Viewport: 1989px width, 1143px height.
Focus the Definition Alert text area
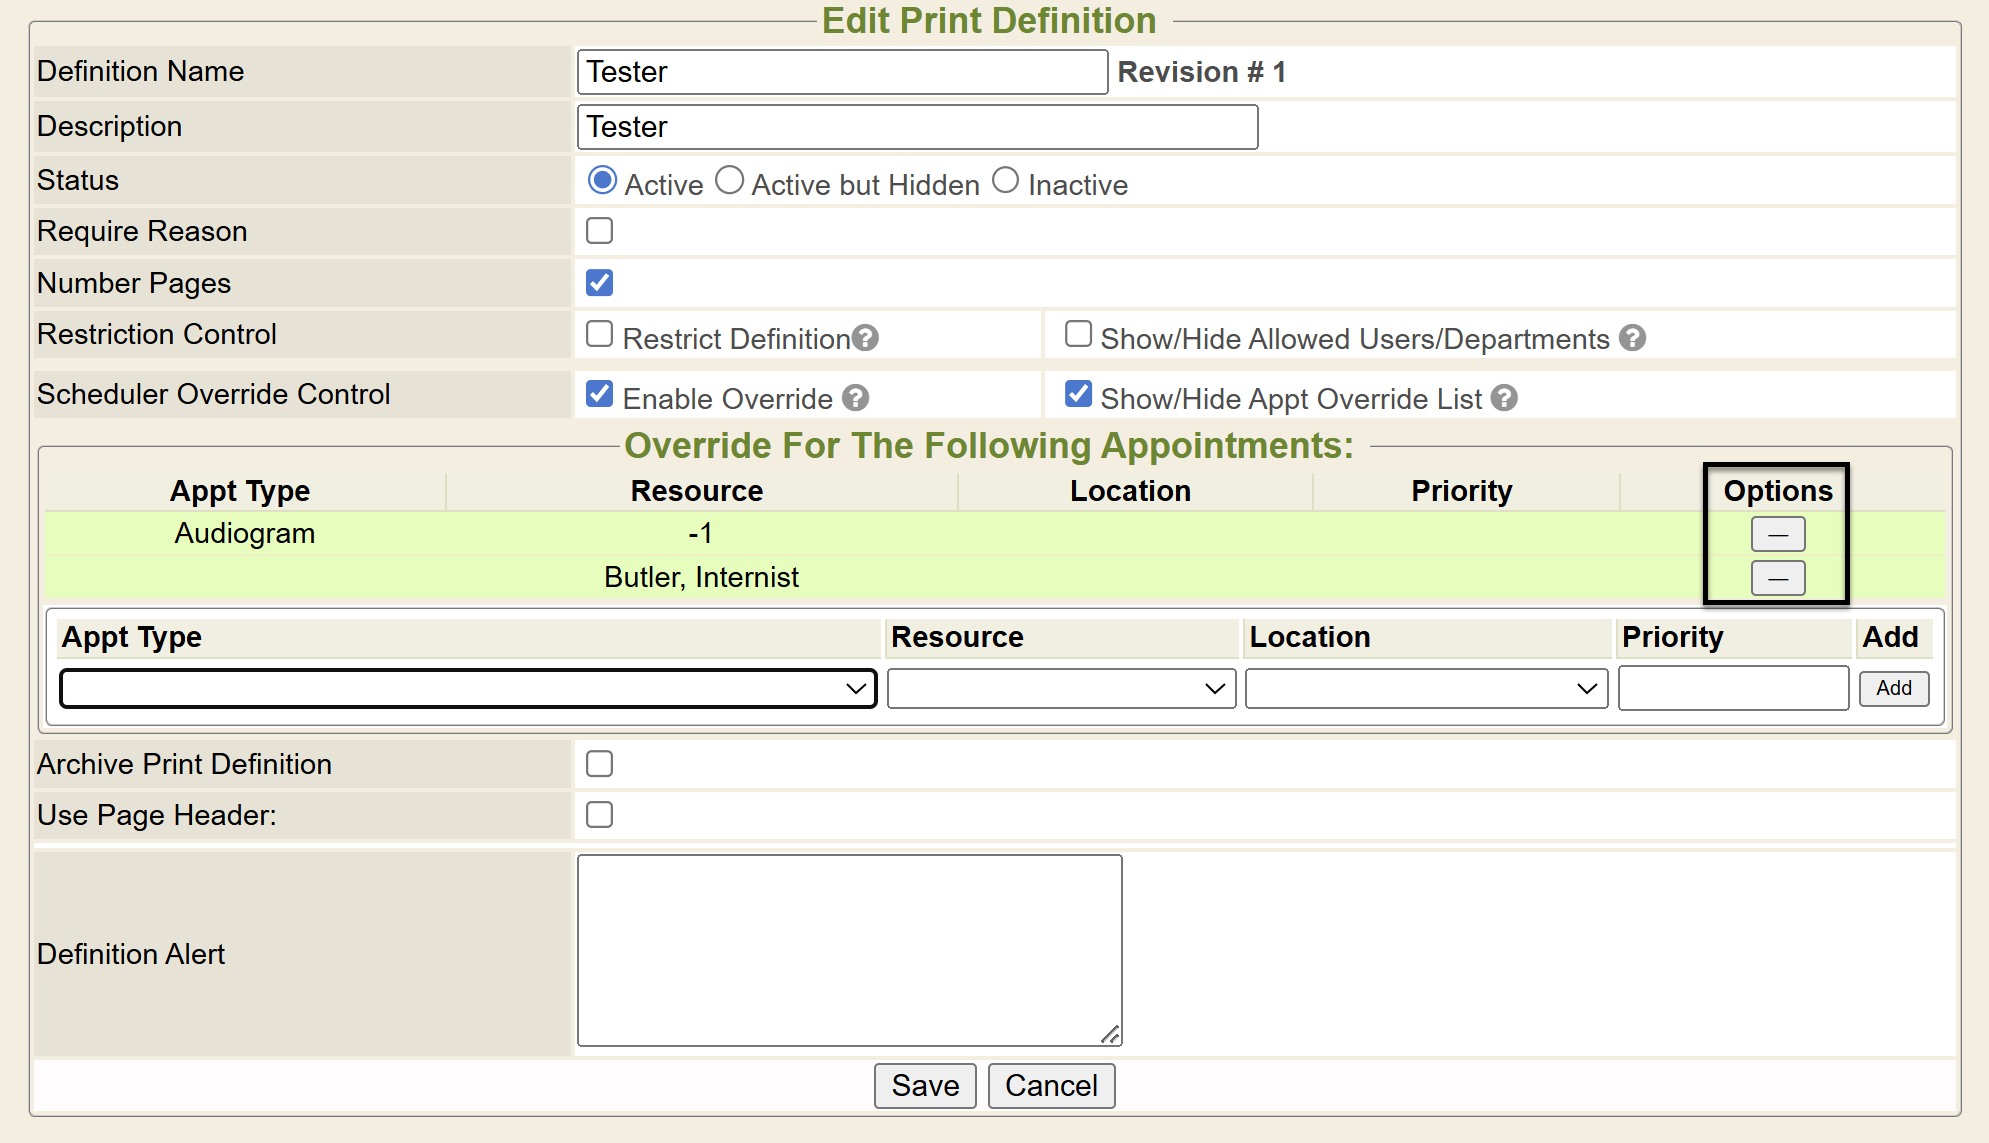coord(849,950)
